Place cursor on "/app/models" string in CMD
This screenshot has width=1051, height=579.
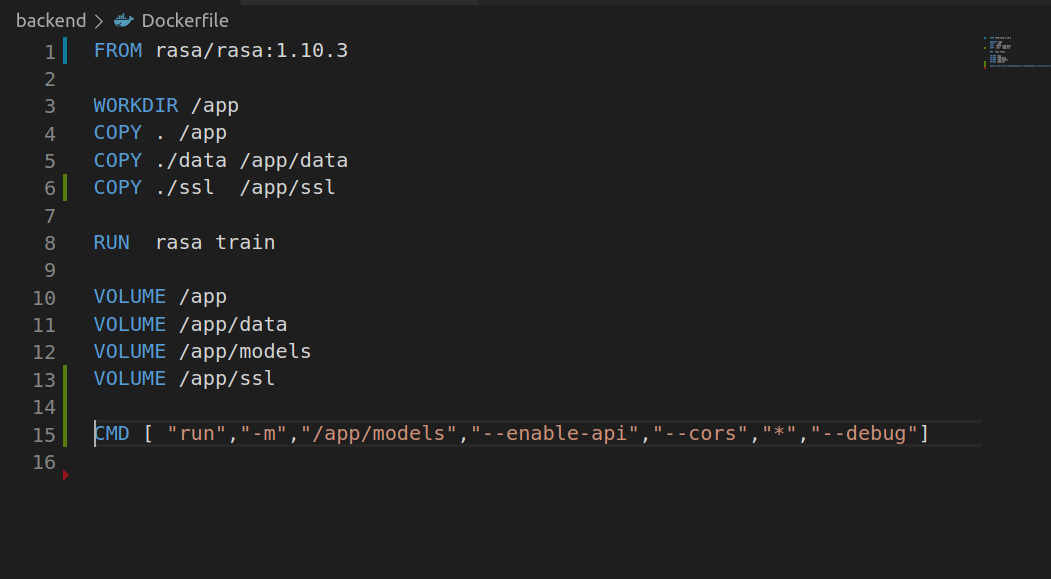[x=379, y=433]
